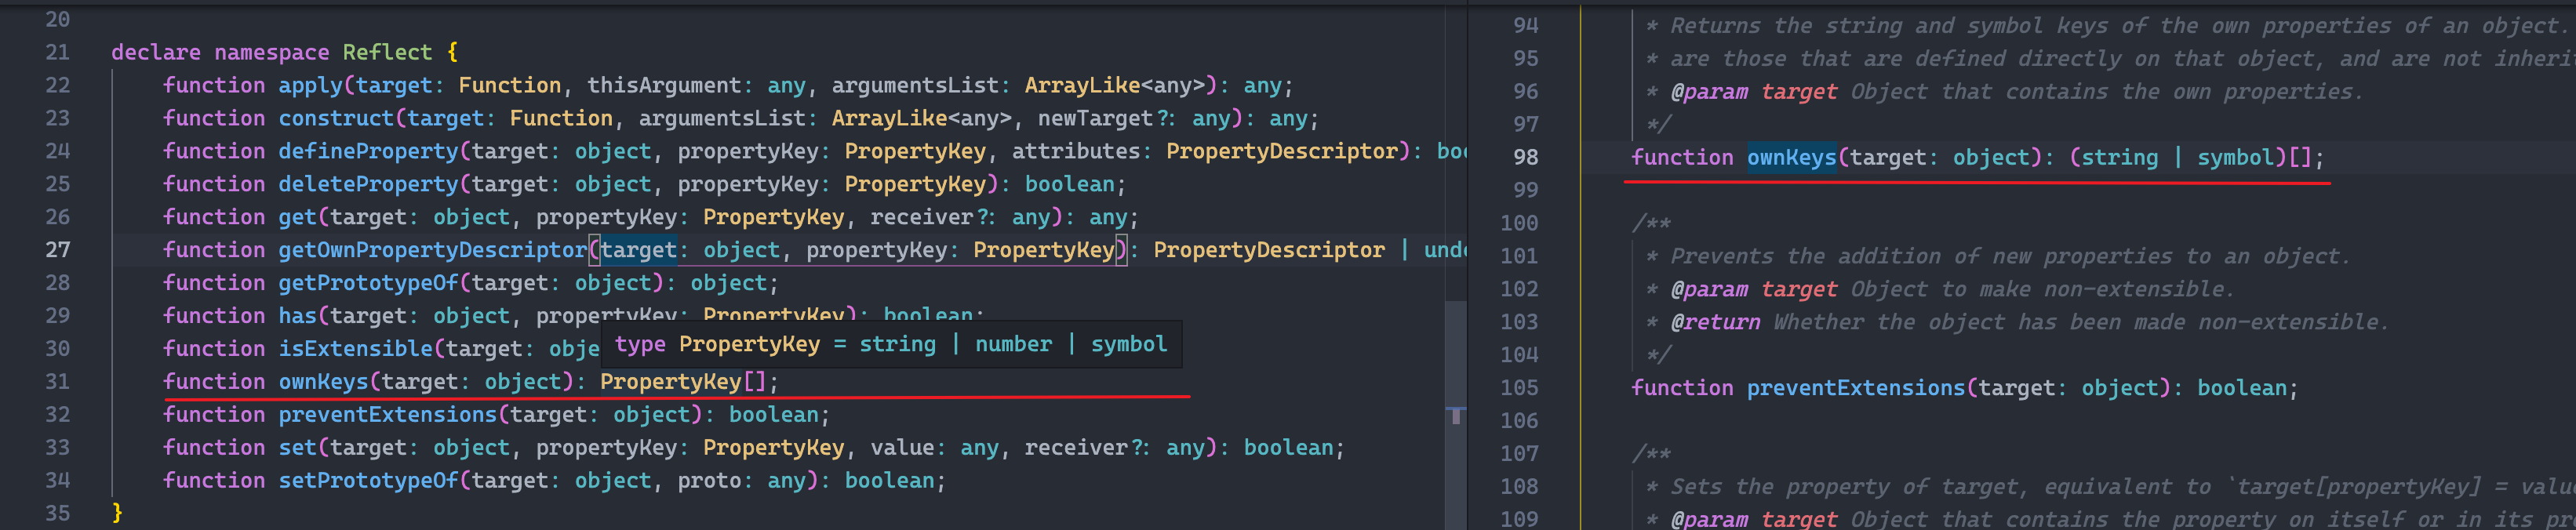Click highlighted target parameter on line 27
This screenshot has width=2576, height=530.
[x=639, y=250]
